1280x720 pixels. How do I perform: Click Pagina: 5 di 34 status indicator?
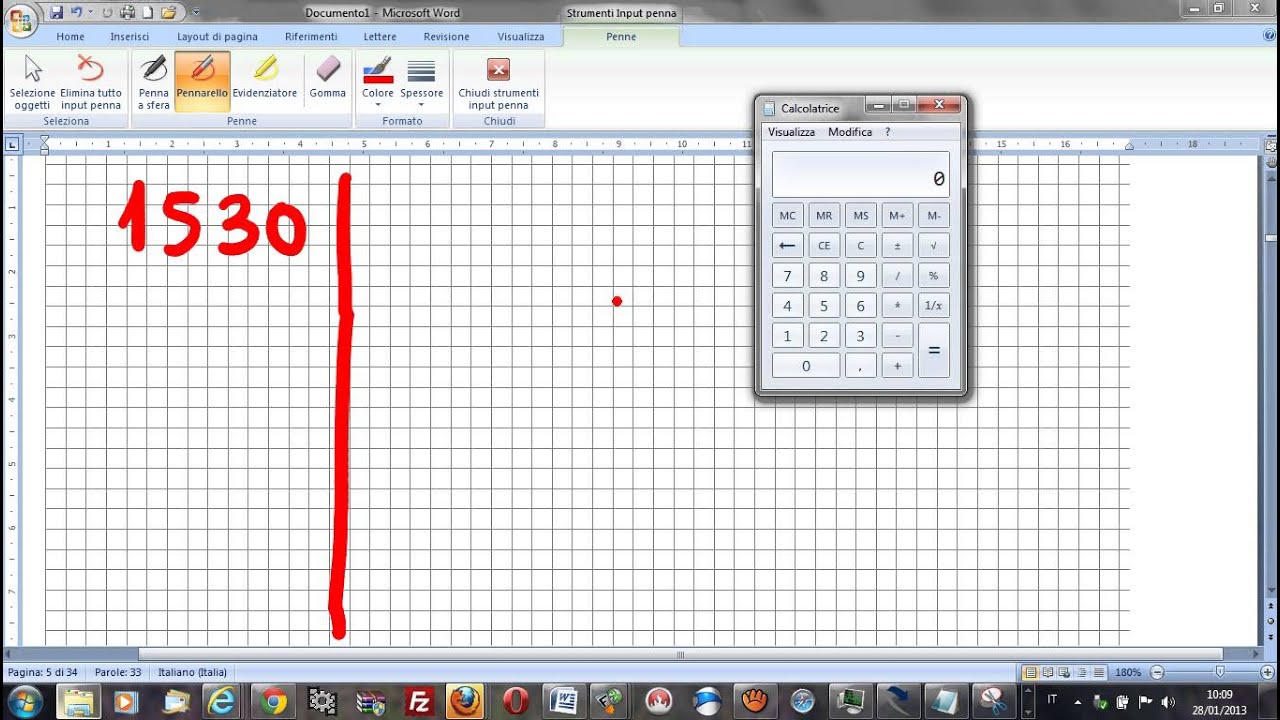44,672
